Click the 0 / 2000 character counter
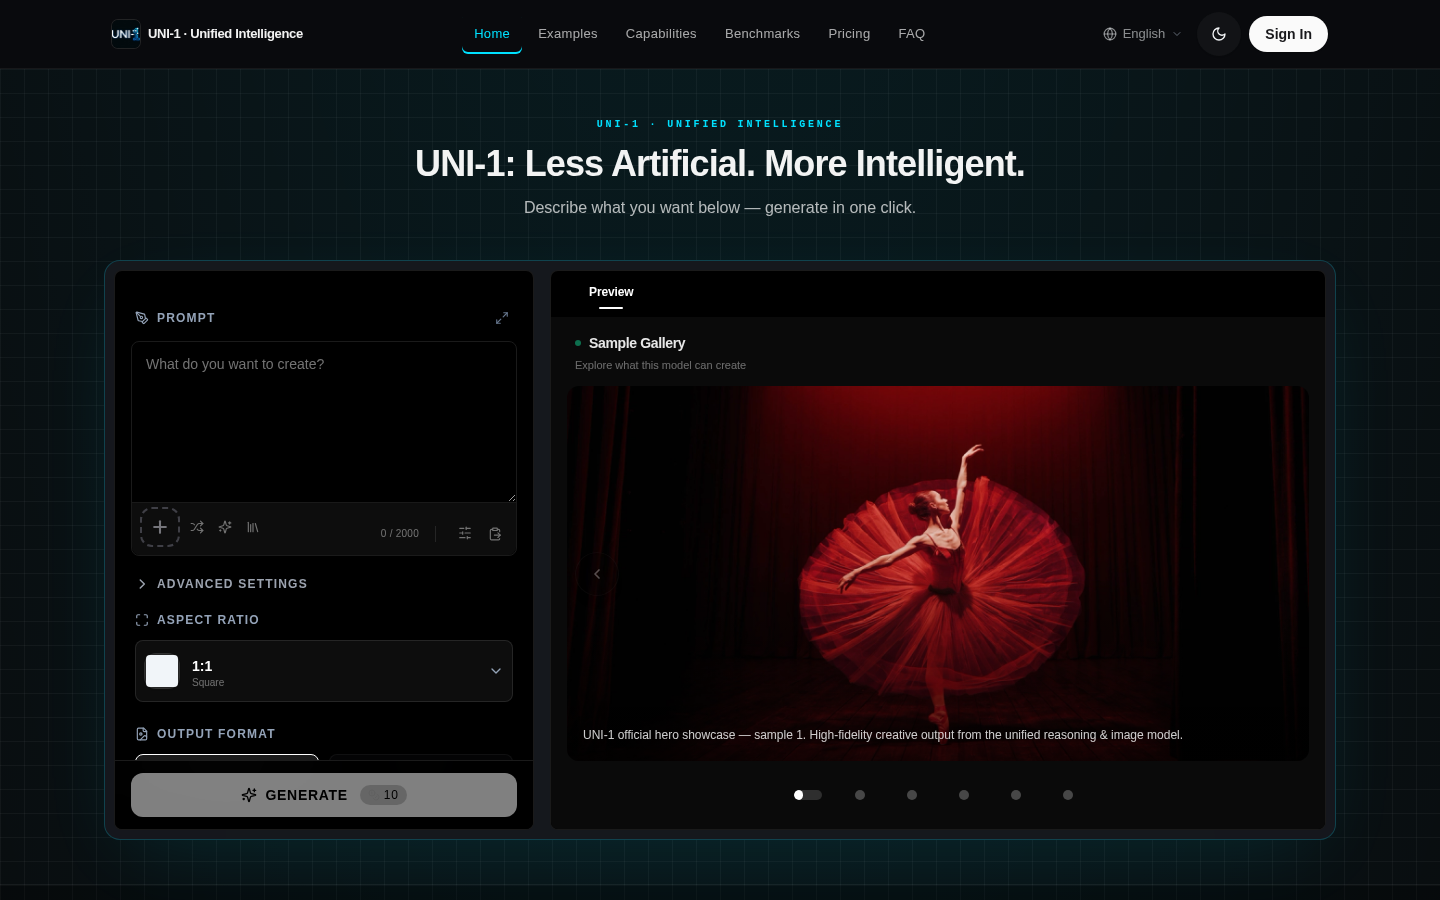This screenshot has width=1440, height=900. [400, 533]
